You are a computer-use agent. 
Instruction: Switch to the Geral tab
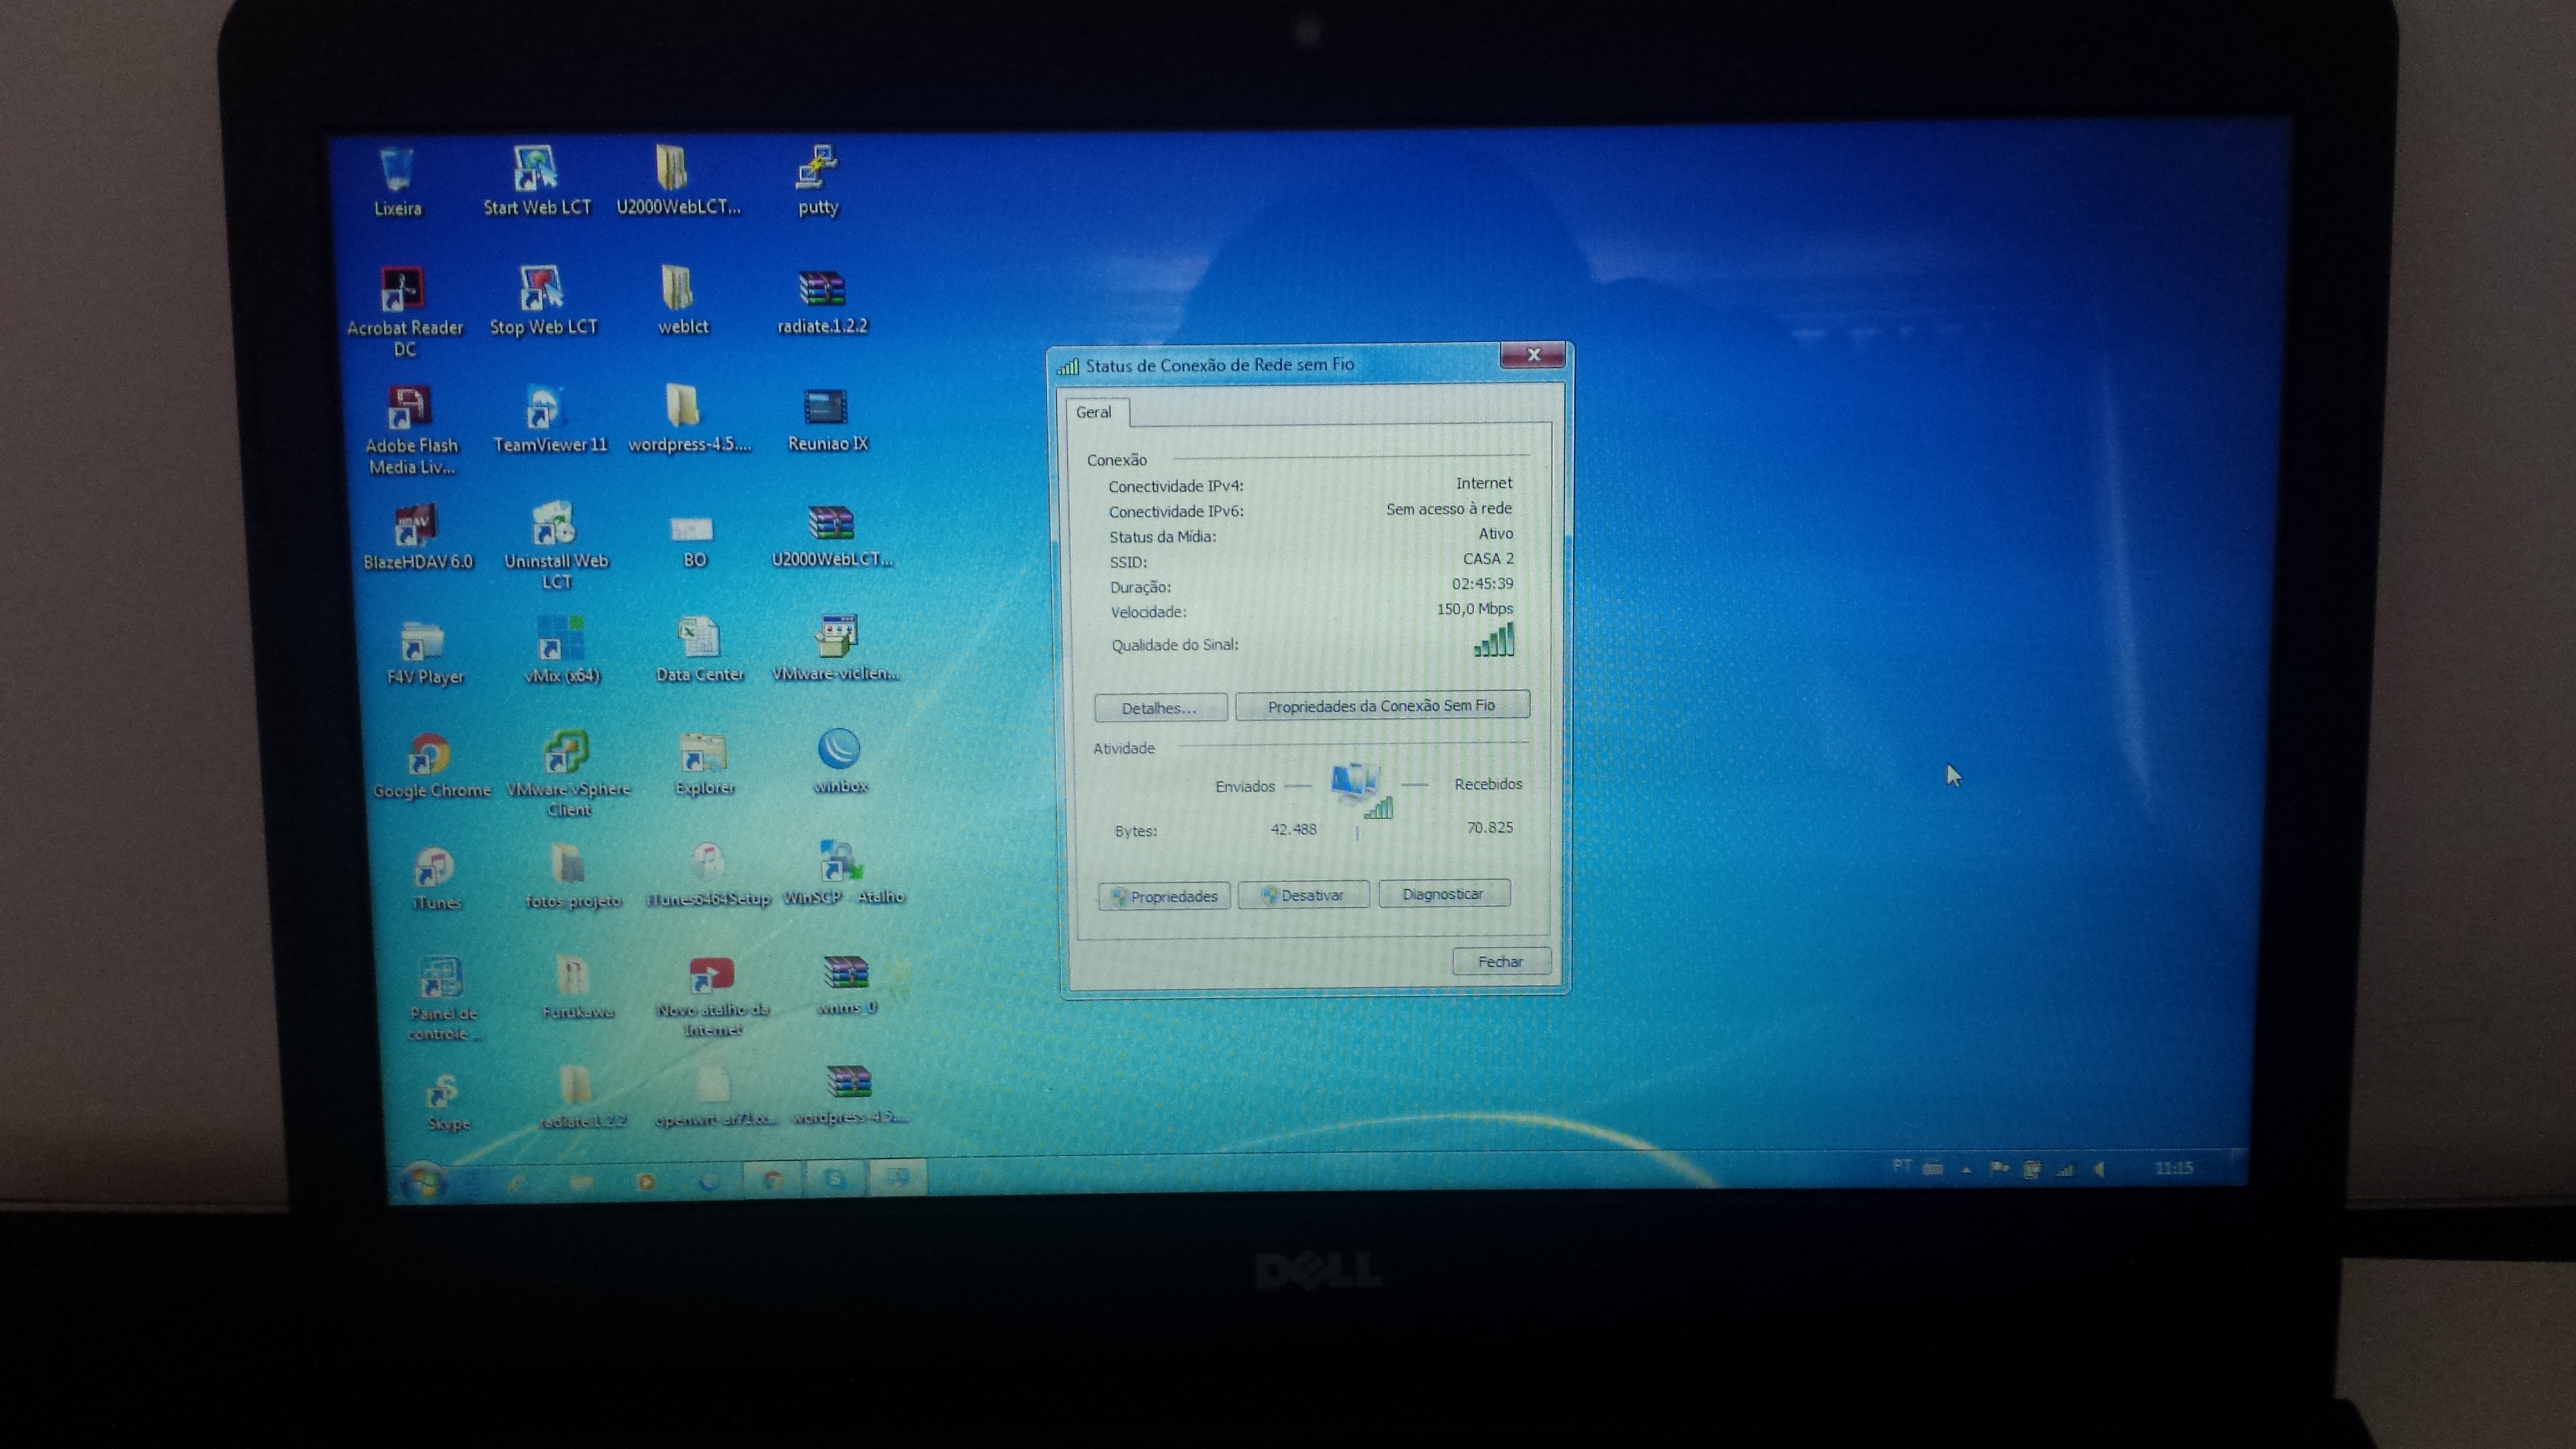pos(1093,412)
